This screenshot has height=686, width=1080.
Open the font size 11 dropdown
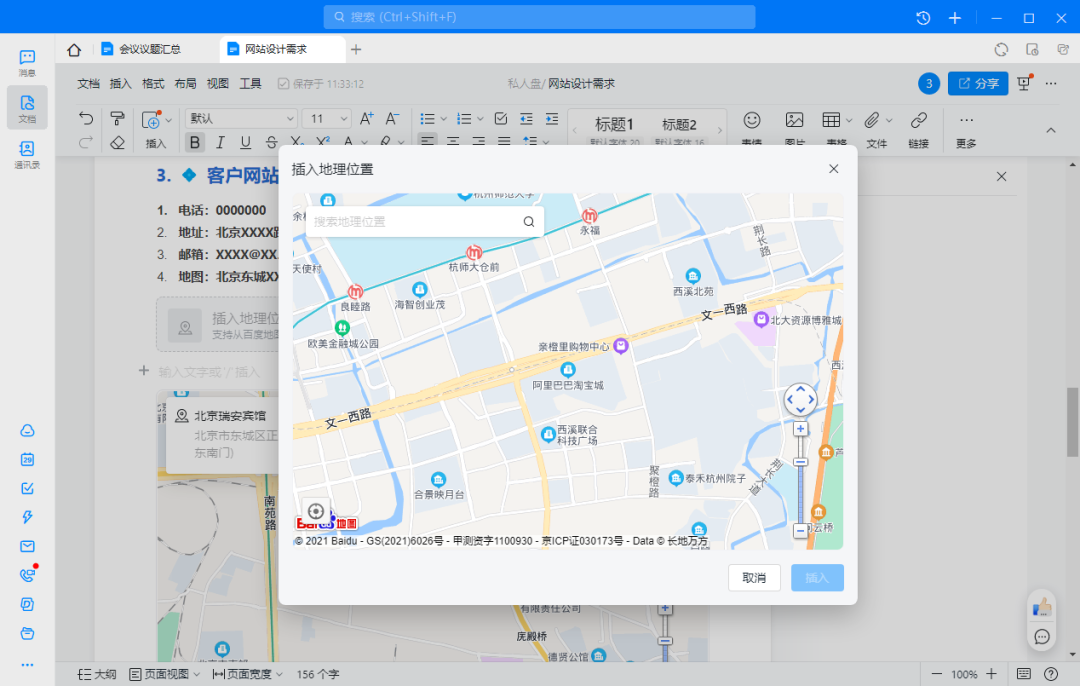[x=326, y=119]
